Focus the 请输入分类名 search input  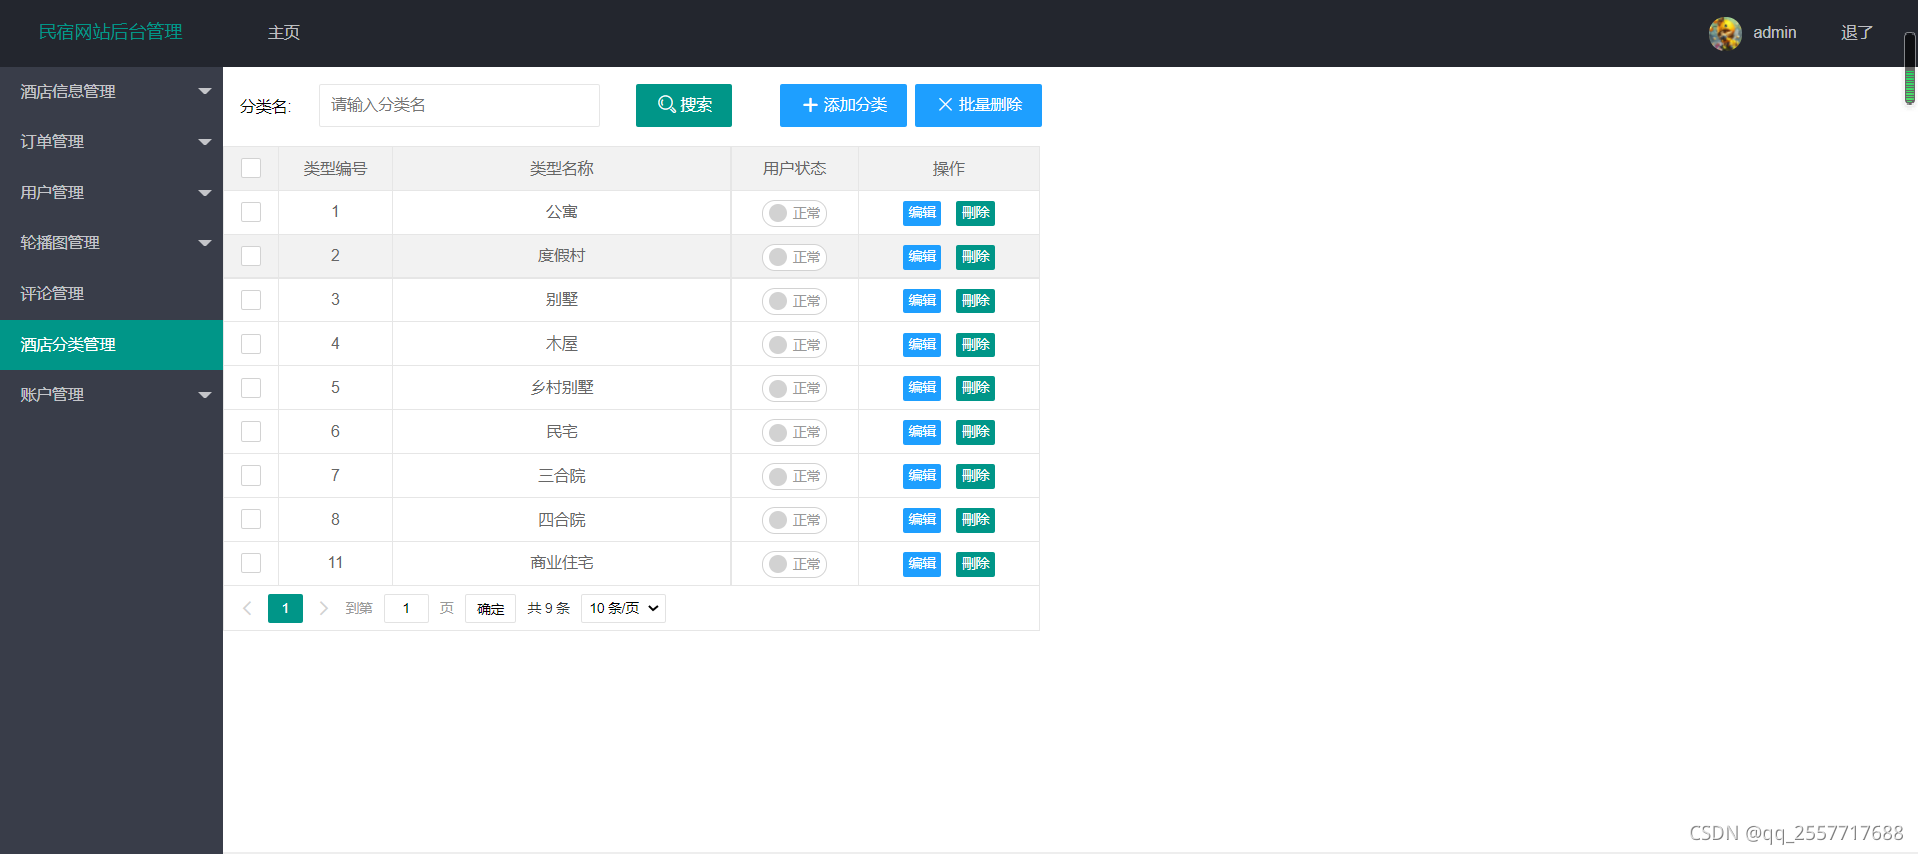pyautogui.click(x=459, y=105)
